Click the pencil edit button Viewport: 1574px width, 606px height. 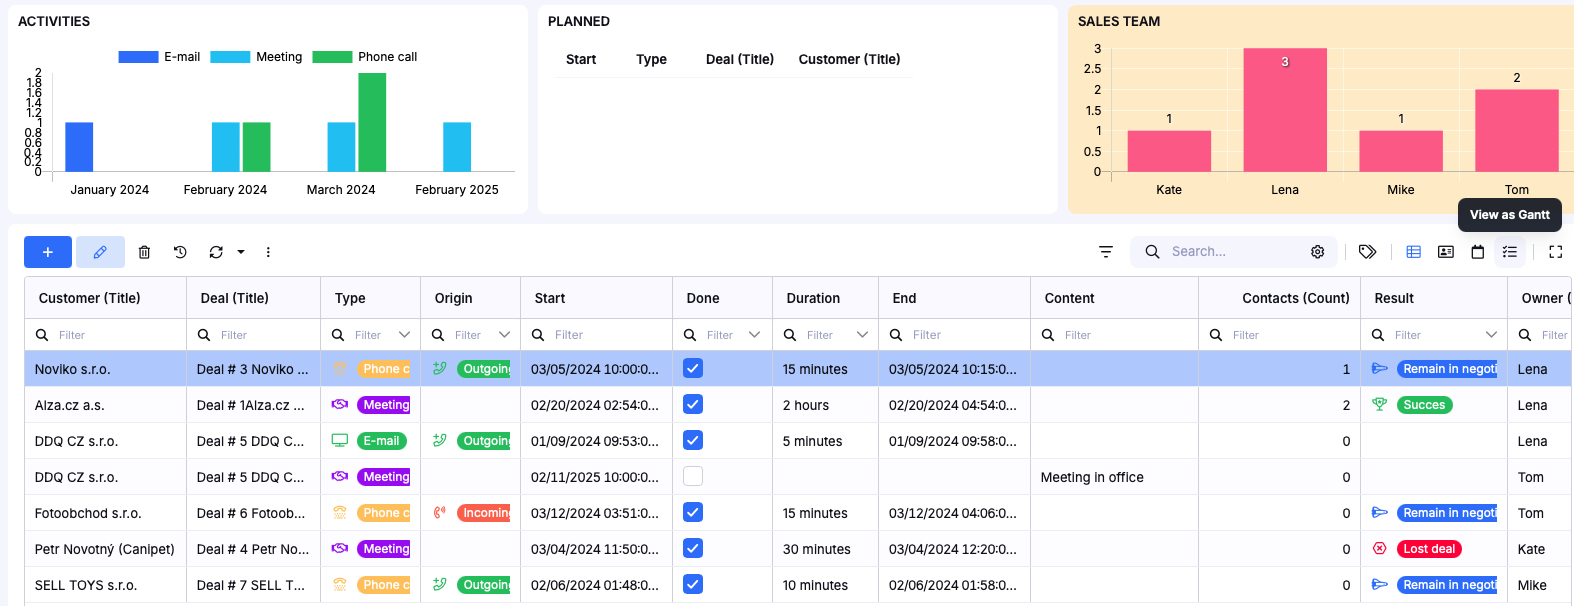pos(100,252)
